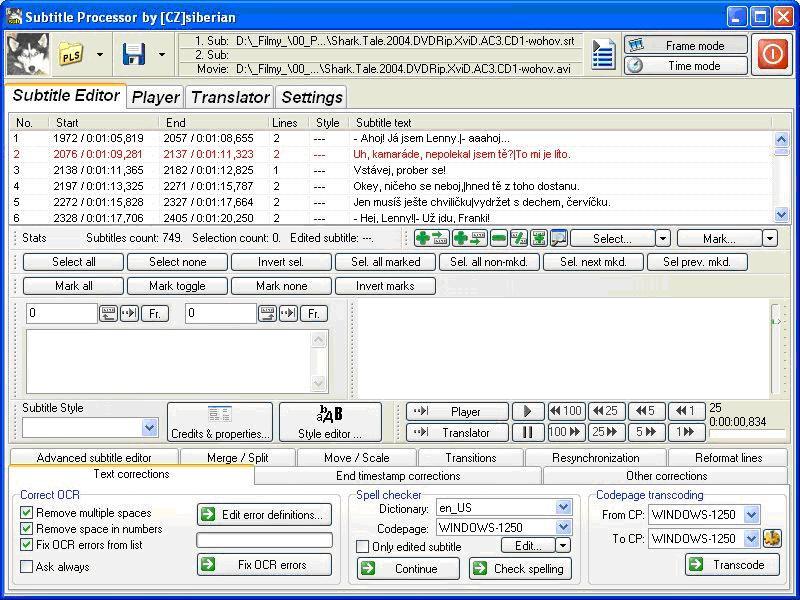Click 'Invert sel.' button
This screenshot has height=600, width=800.
(x=281, y=262)
